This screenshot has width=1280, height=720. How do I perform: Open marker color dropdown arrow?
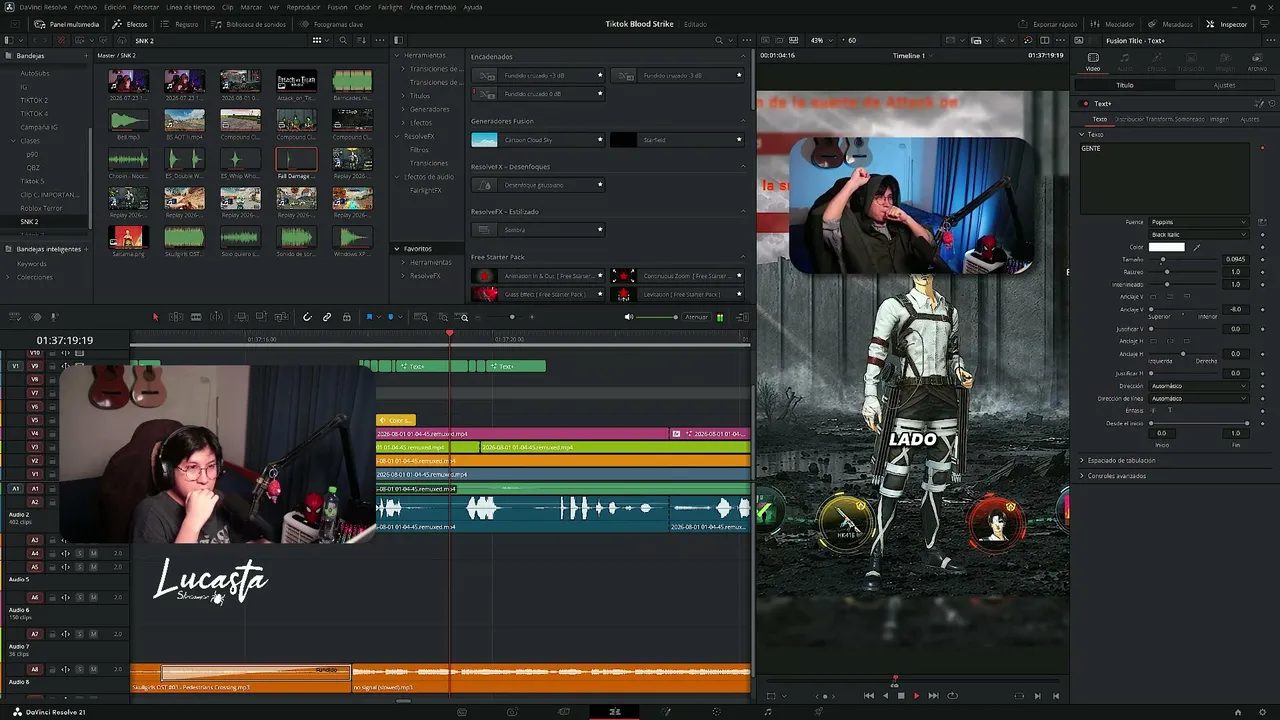(x=400, y=317)
